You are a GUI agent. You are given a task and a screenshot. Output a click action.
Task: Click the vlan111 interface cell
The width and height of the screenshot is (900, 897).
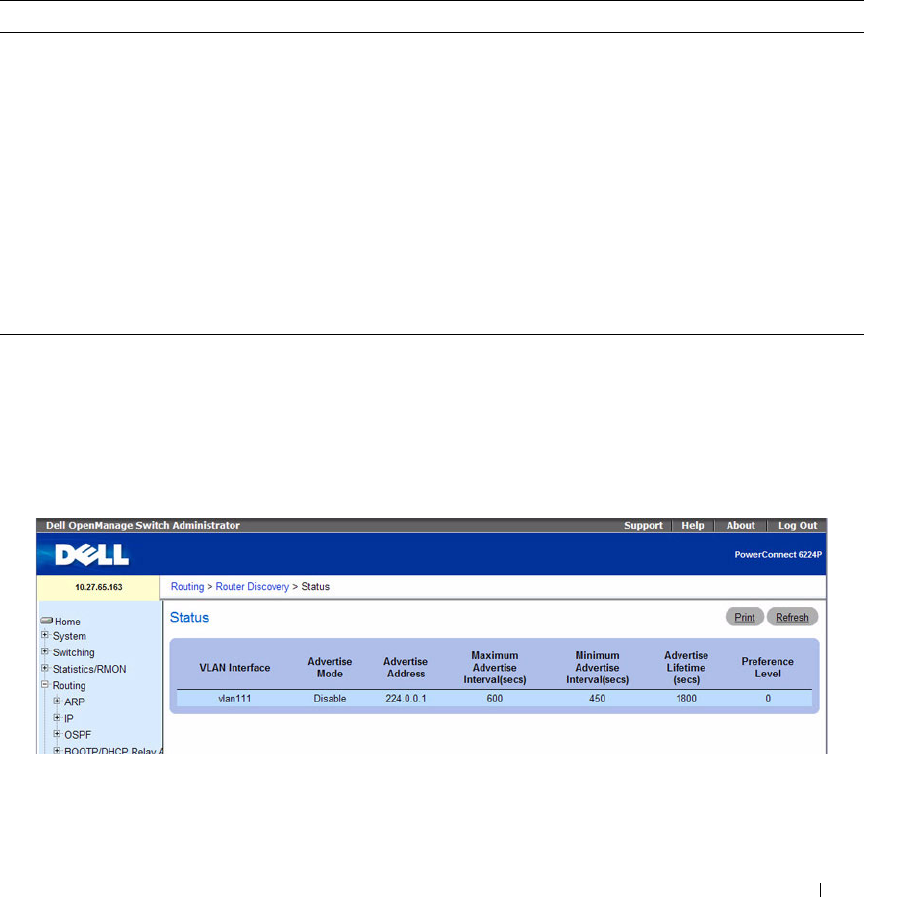coord(234,698)
